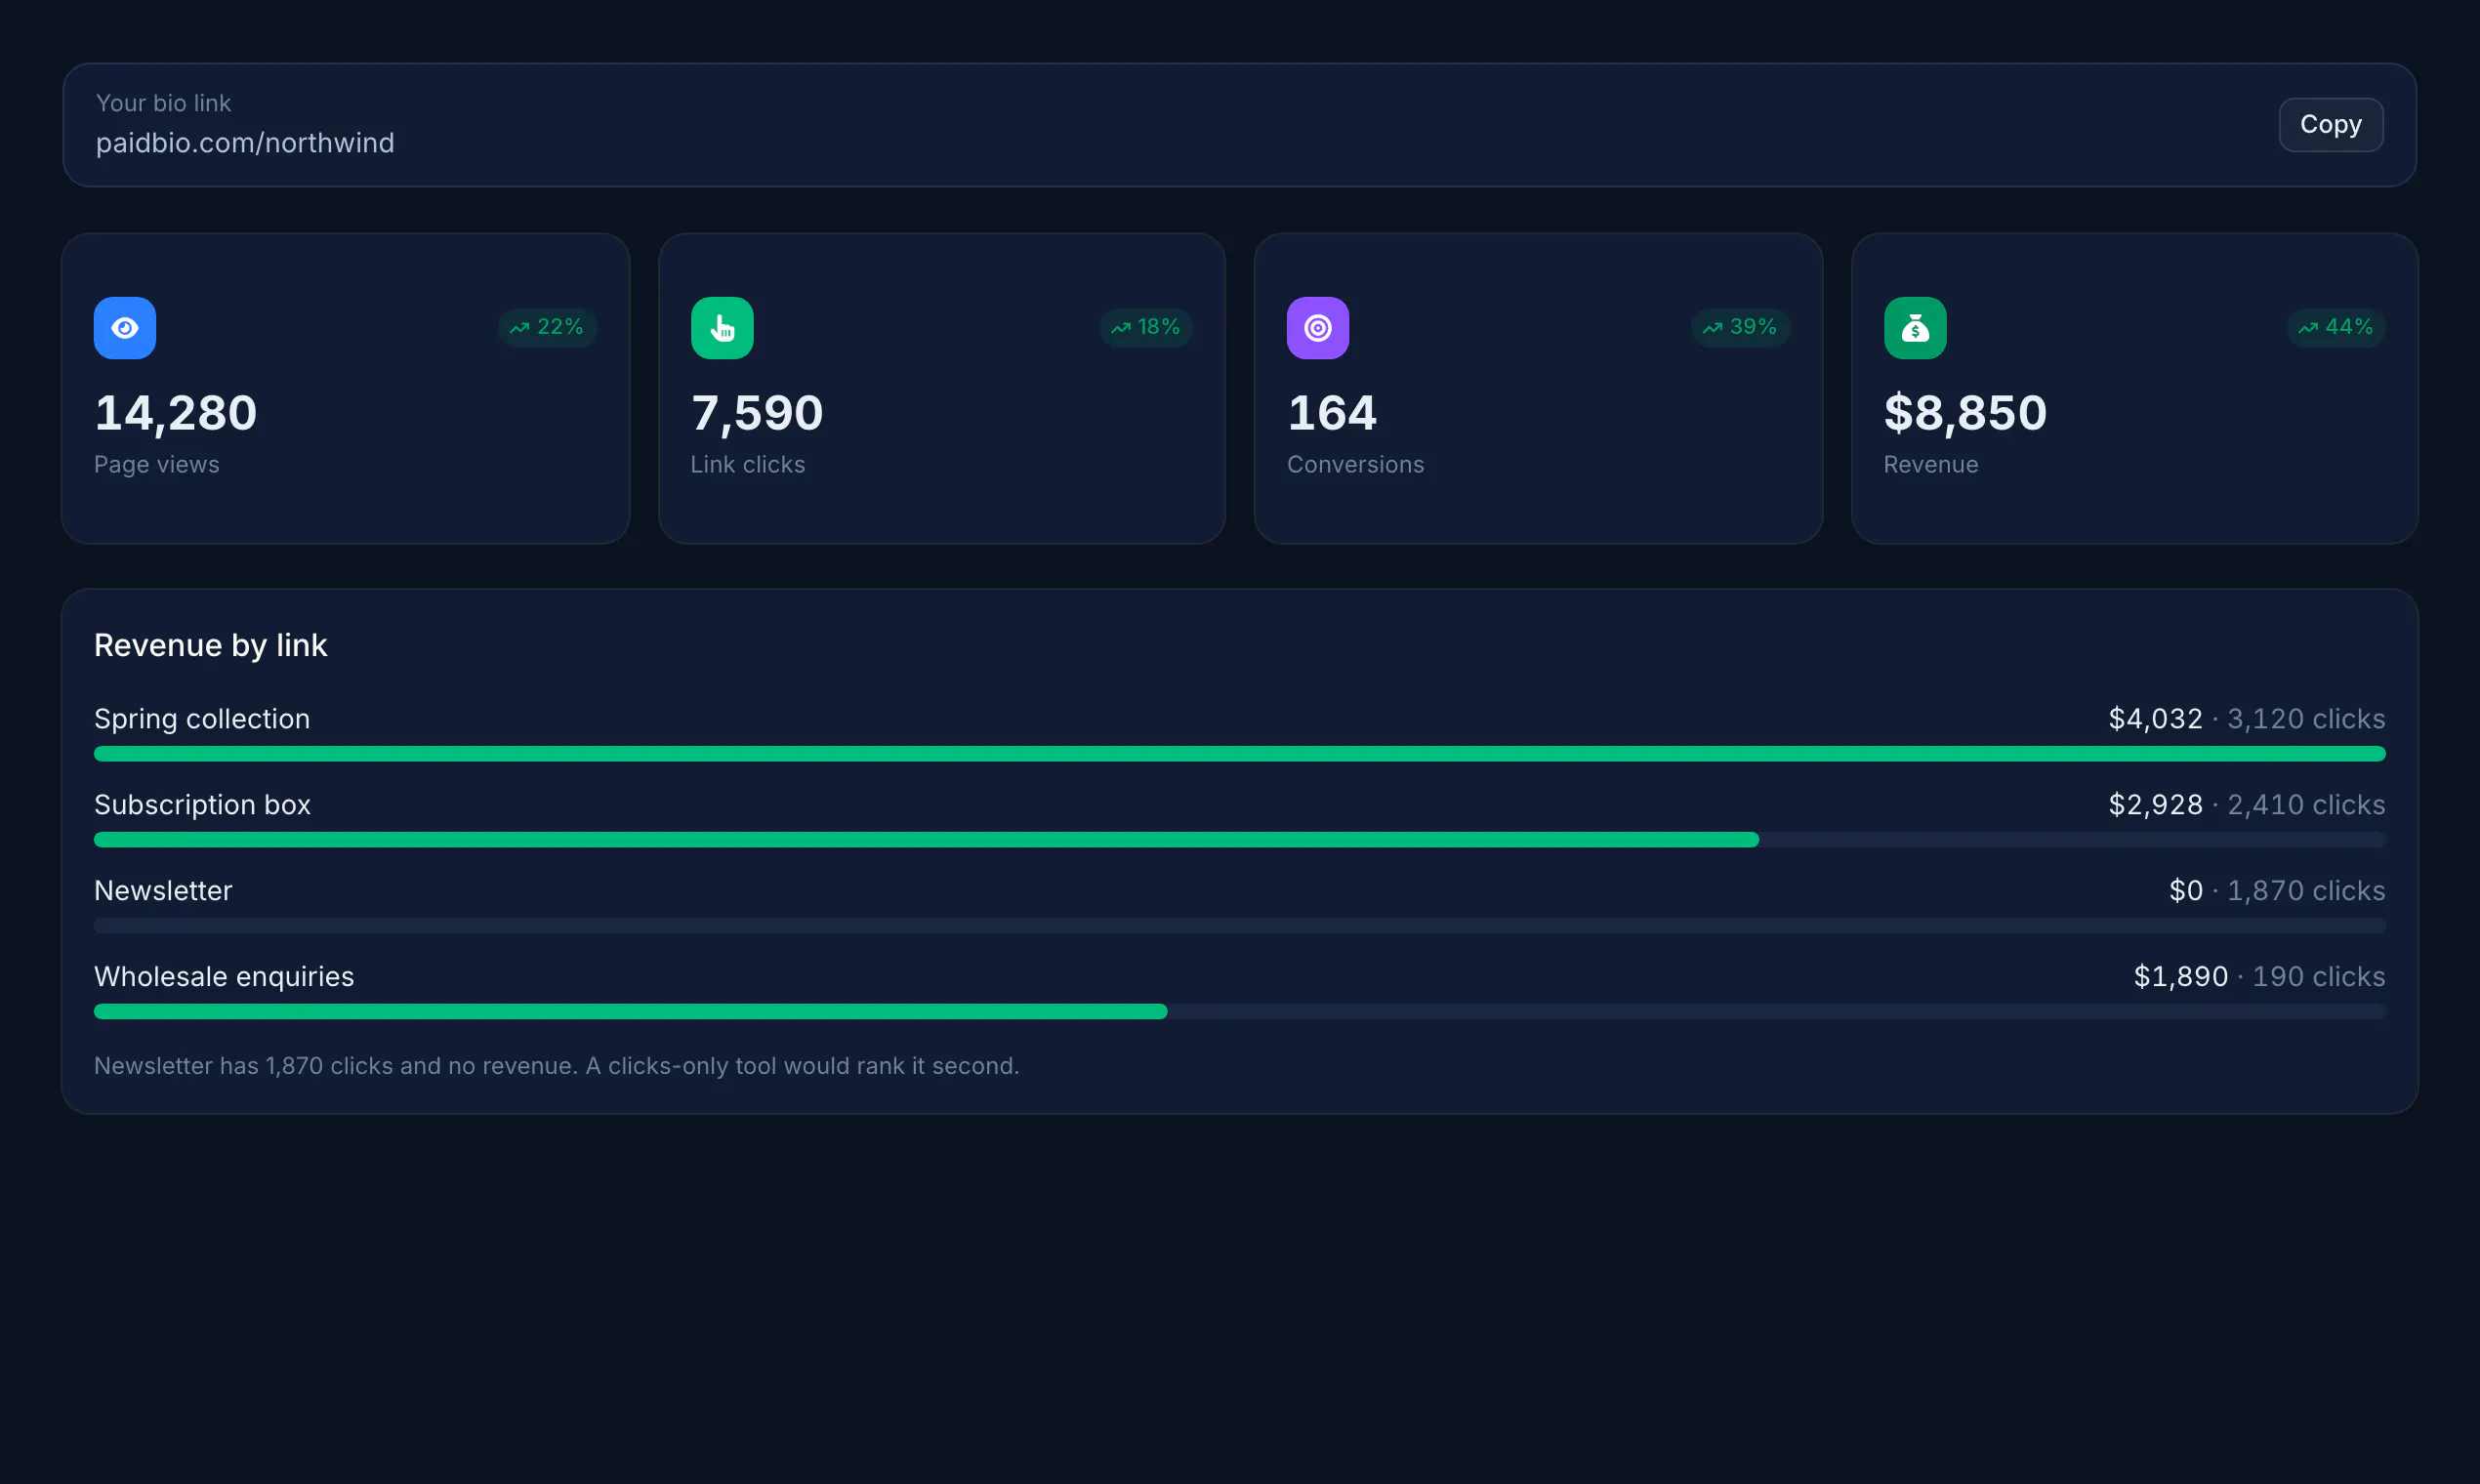Click the $8,850 revenue value
2480x1484 pixels.
[1965, 413]
